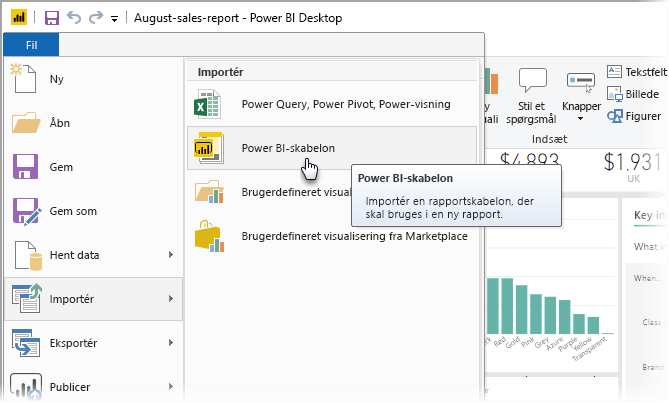Click the Power BI-skabelon template icon
Screen dimensions: 669x403
tap(209, 148)
